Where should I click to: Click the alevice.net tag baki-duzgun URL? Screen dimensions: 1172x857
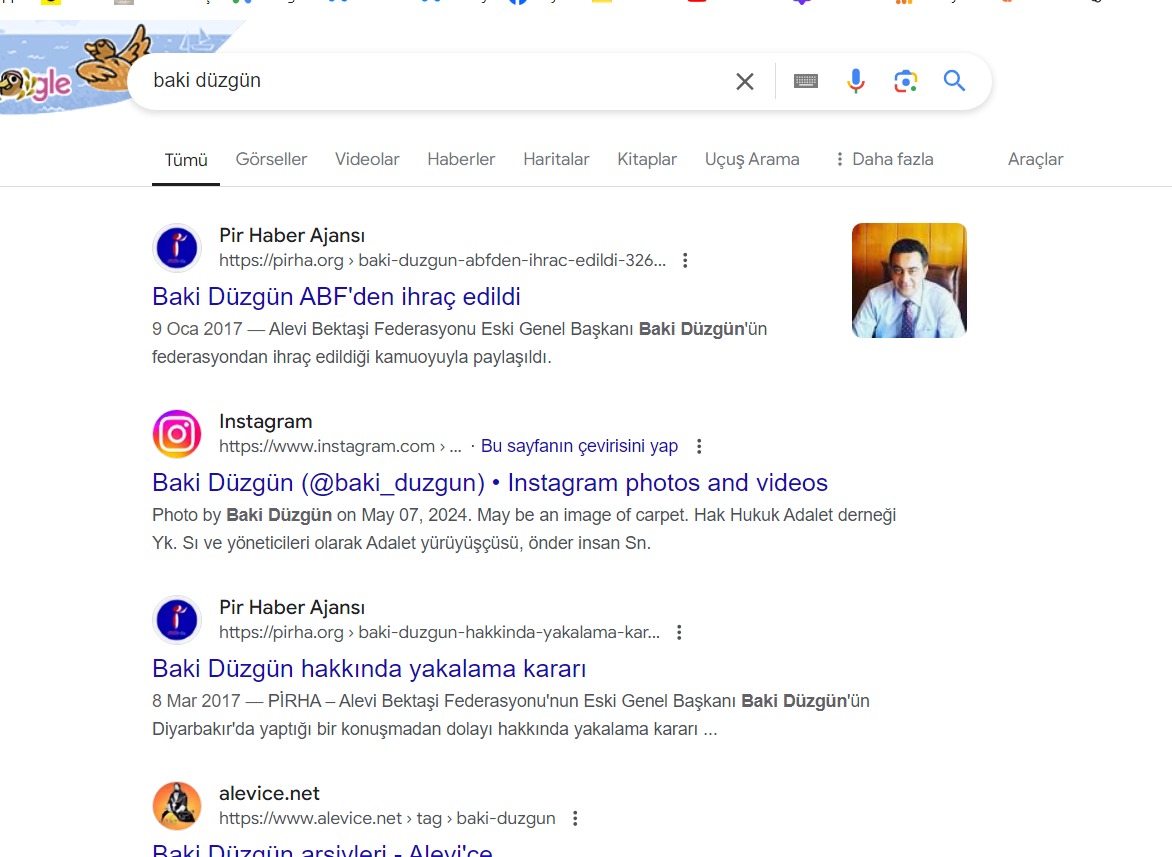point(387,818)
